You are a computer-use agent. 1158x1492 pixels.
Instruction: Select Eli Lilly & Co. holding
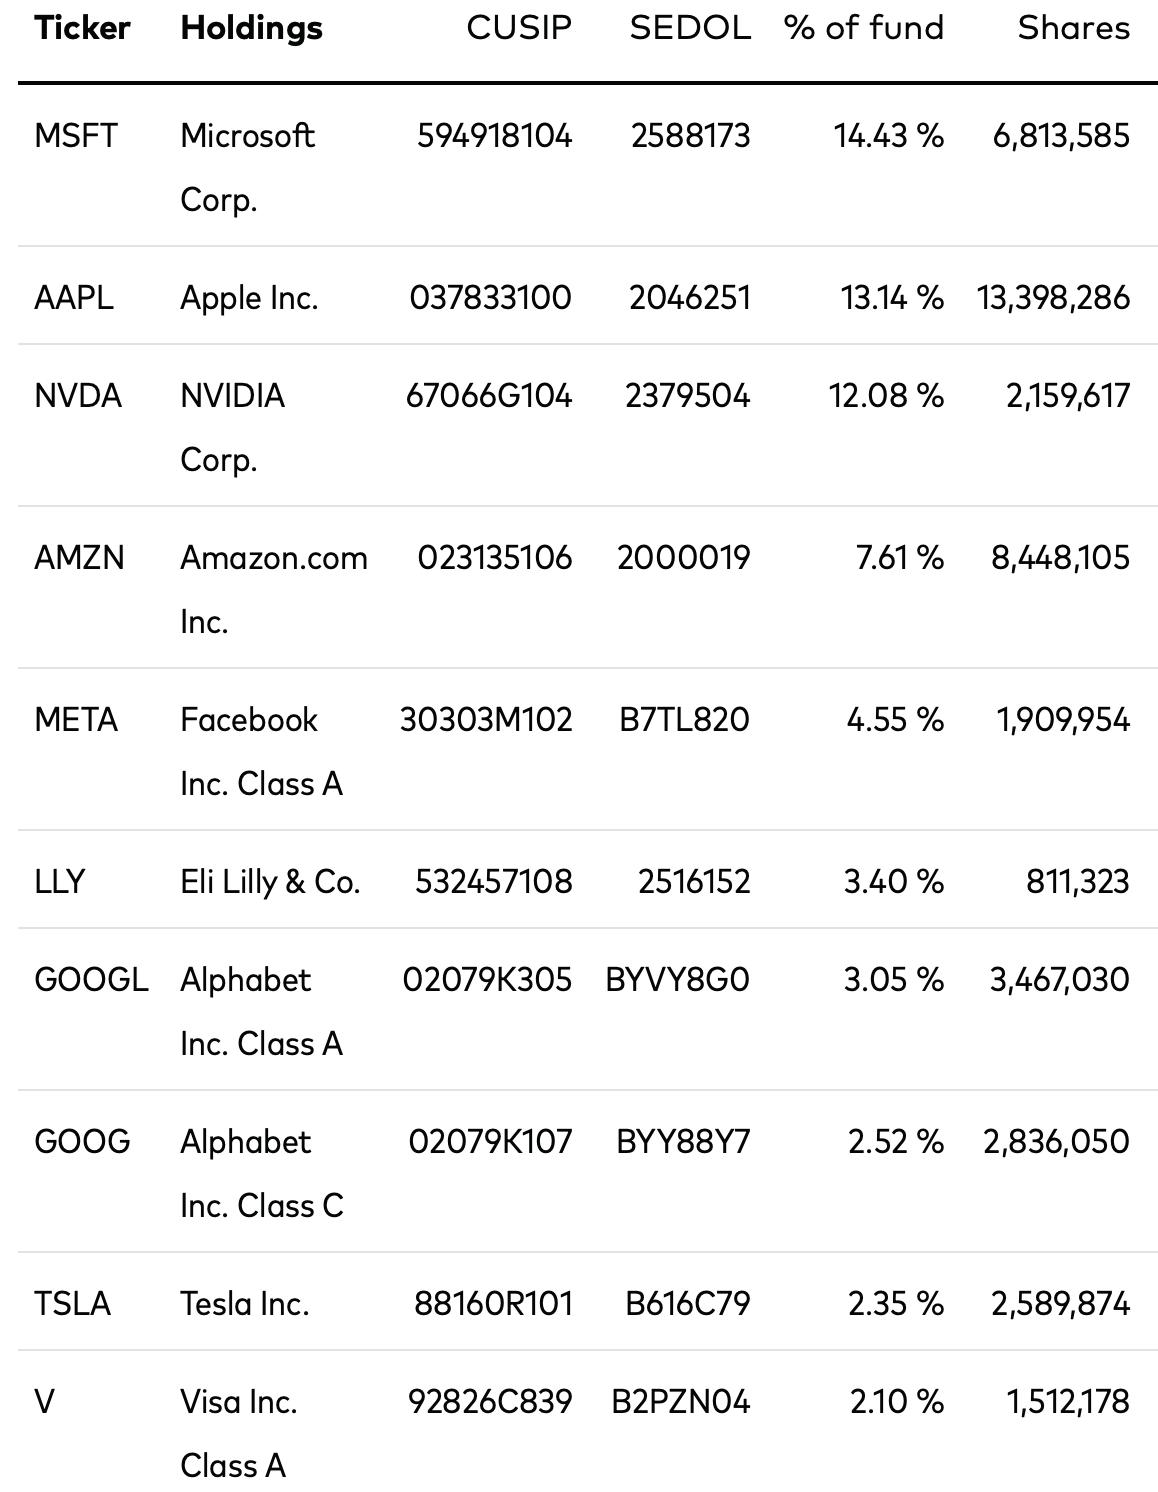tap(270, 881)
